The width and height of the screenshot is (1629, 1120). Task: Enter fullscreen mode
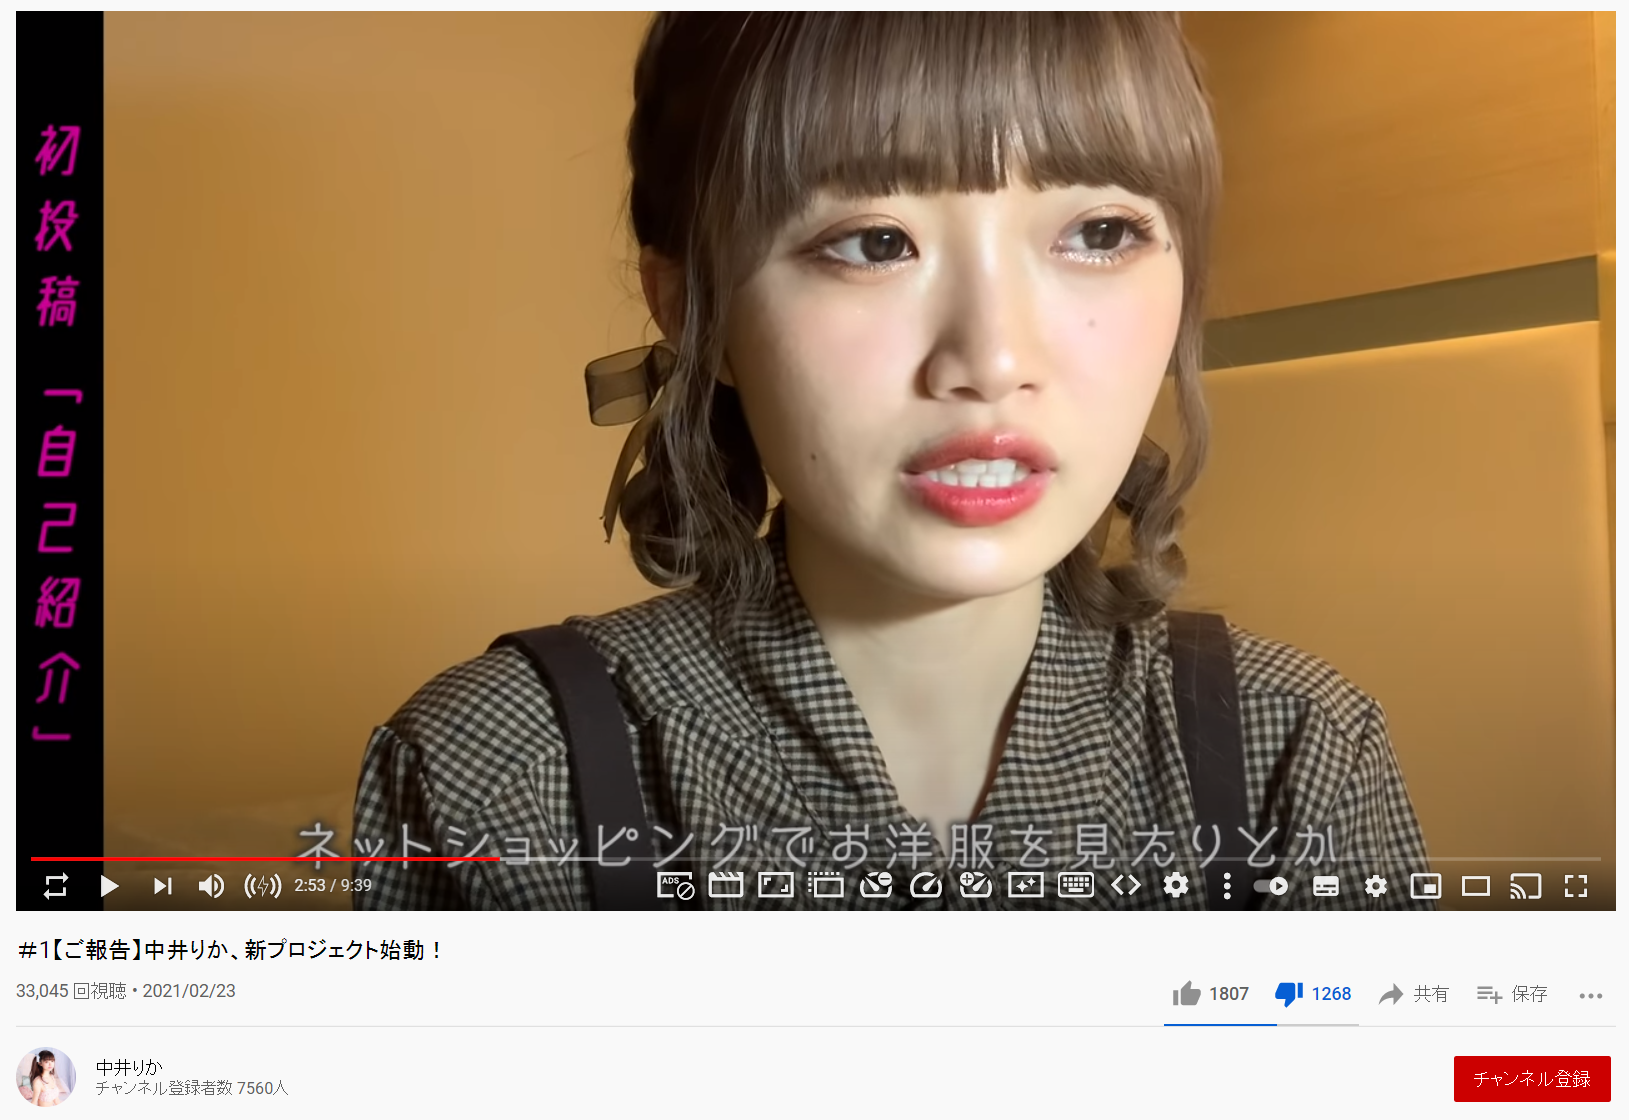pyautogui.click(x=1576, y=886)
